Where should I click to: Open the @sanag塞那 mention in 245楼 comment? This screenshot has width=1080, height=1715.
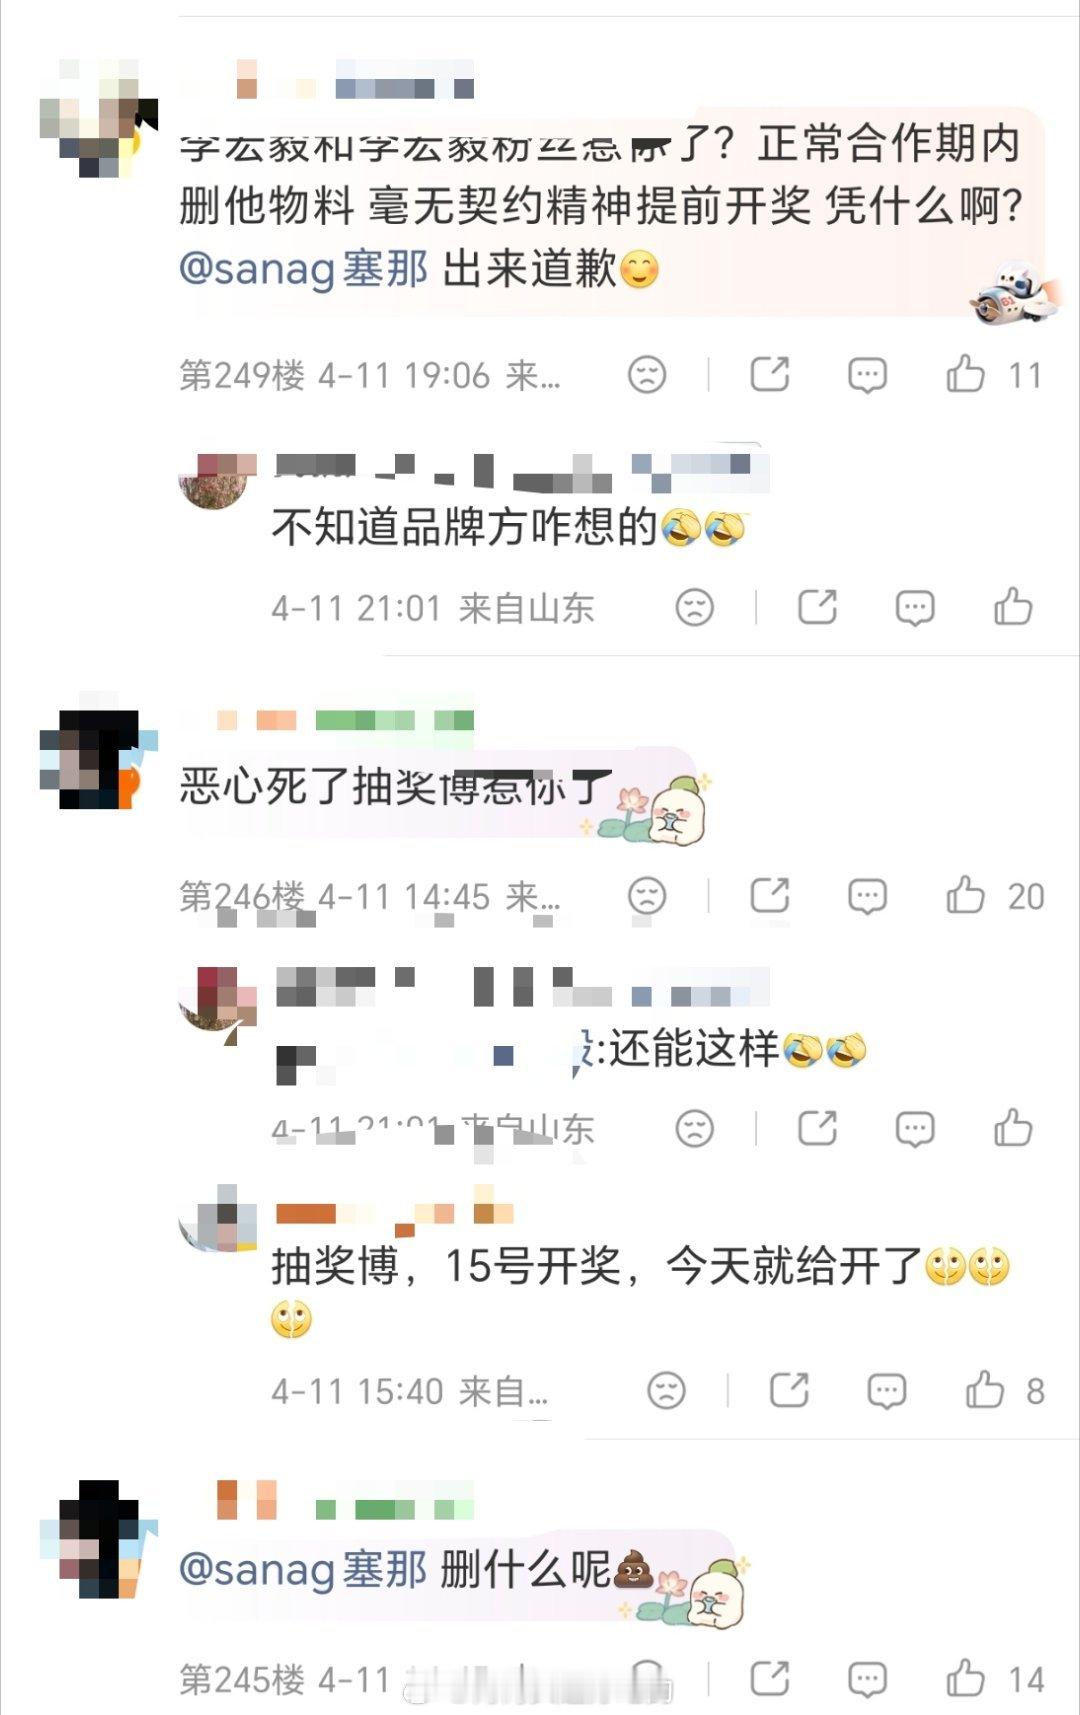[303, 1568]
